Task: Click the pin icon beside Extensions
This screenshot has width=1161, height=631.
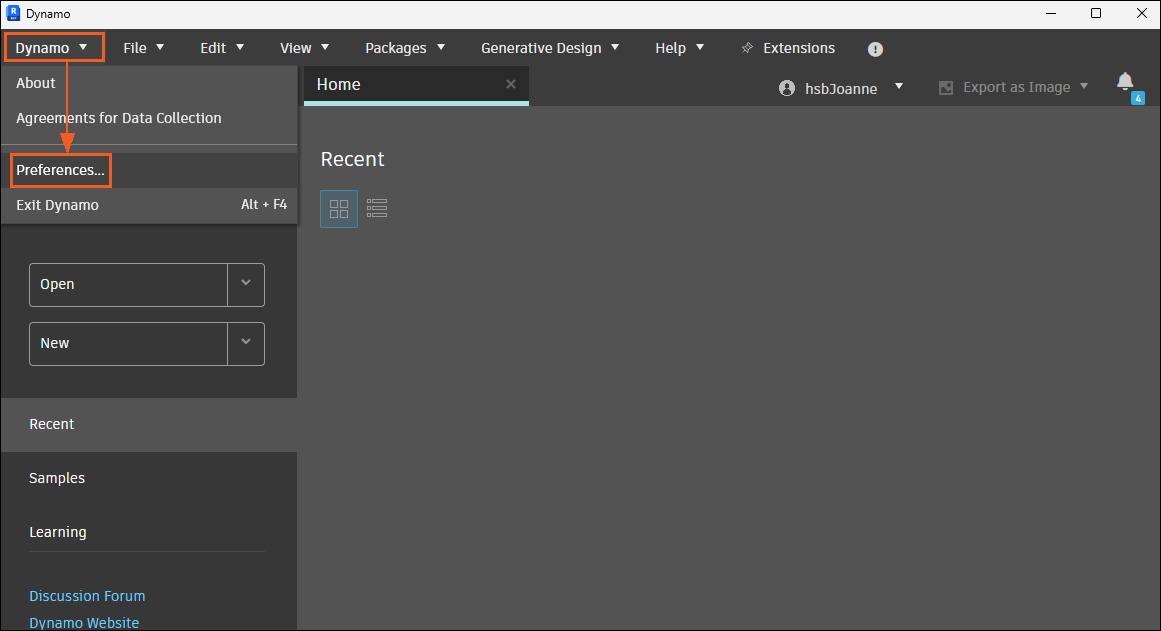Action: coord(748,48)
